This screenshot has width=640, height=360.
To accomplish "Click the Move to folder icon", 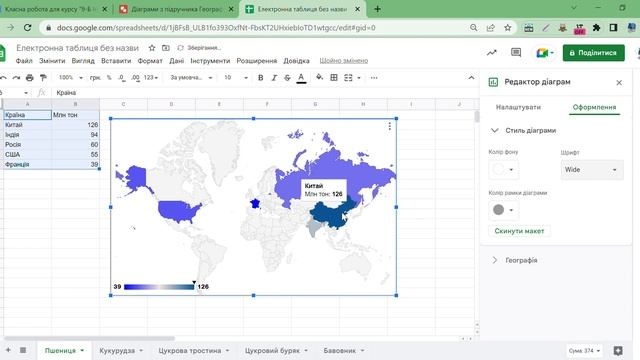I will pyautogui.click(x=166, y=48).
